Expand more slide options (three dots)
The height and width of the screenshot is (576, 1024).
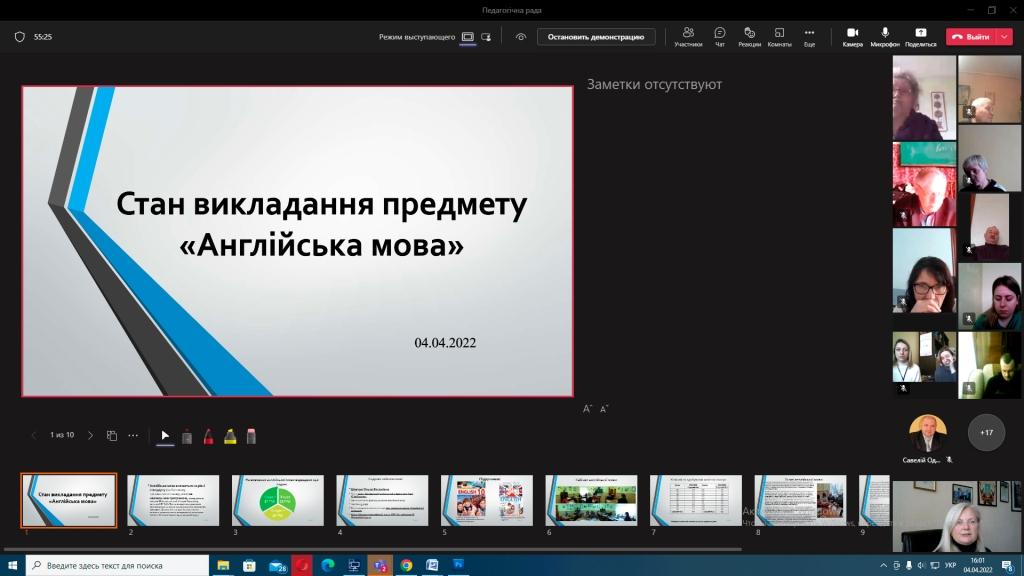(133, 436)
